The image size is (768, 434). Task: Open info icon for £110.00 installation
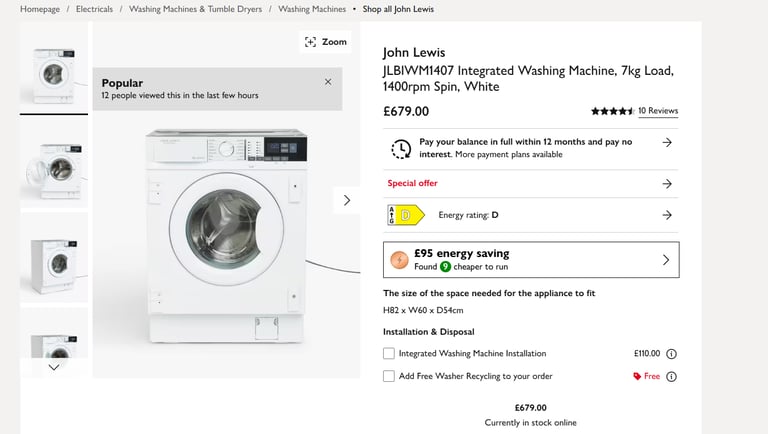point(672,354)
